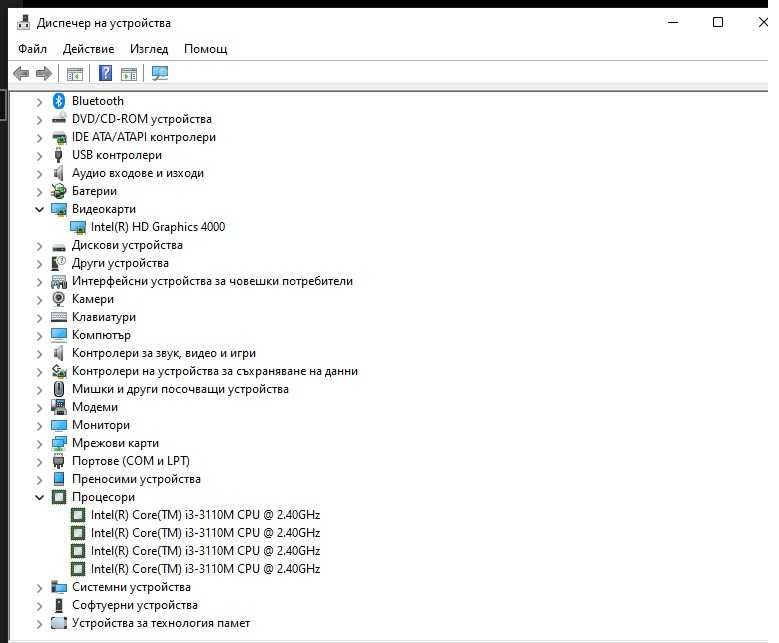
Task: Click the Back arrow toolbar icon
Action: 21,74
